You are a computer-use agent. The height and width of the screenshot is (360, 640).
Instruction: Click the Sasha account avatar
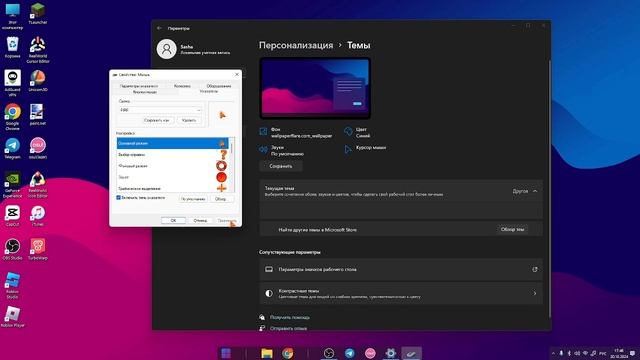click(167, 49)
